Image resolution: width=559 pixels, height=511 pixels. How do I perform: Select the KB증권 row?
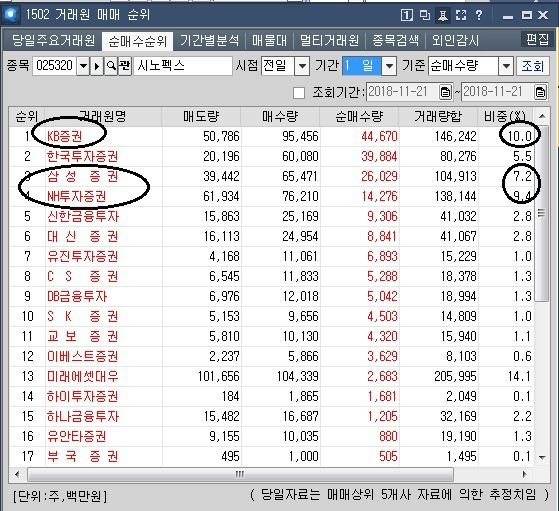coord(272,136)
